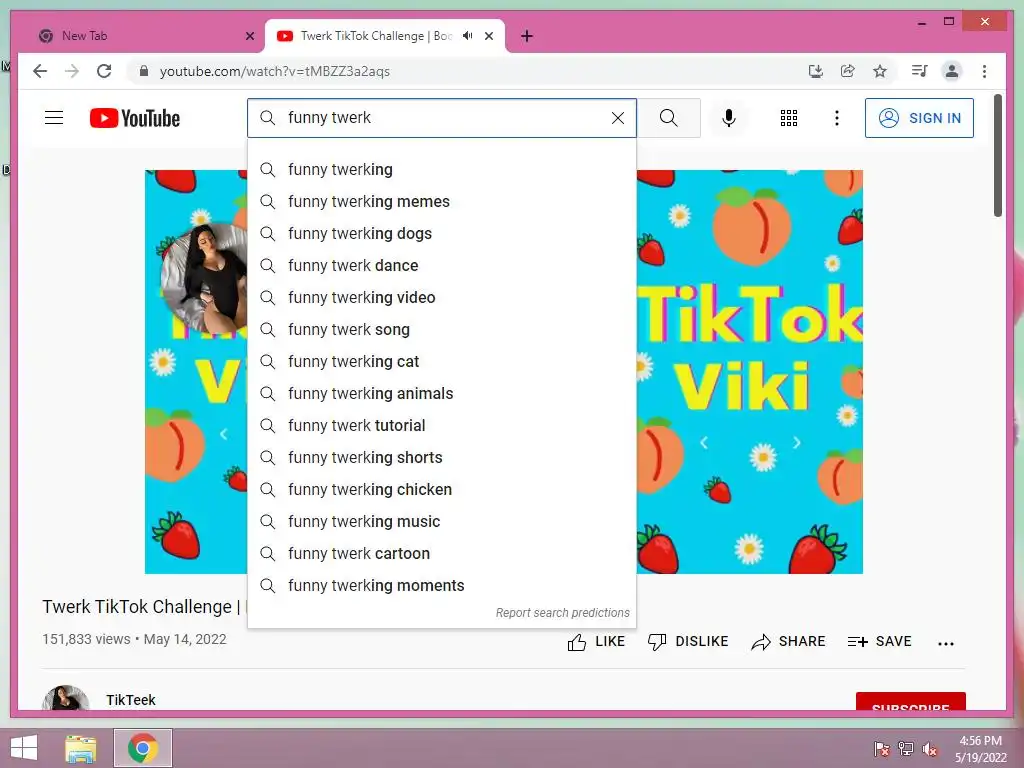Pick the "funny twerking music" suggestion
This screenshot has width=1024, height=768.
point(442,522)
